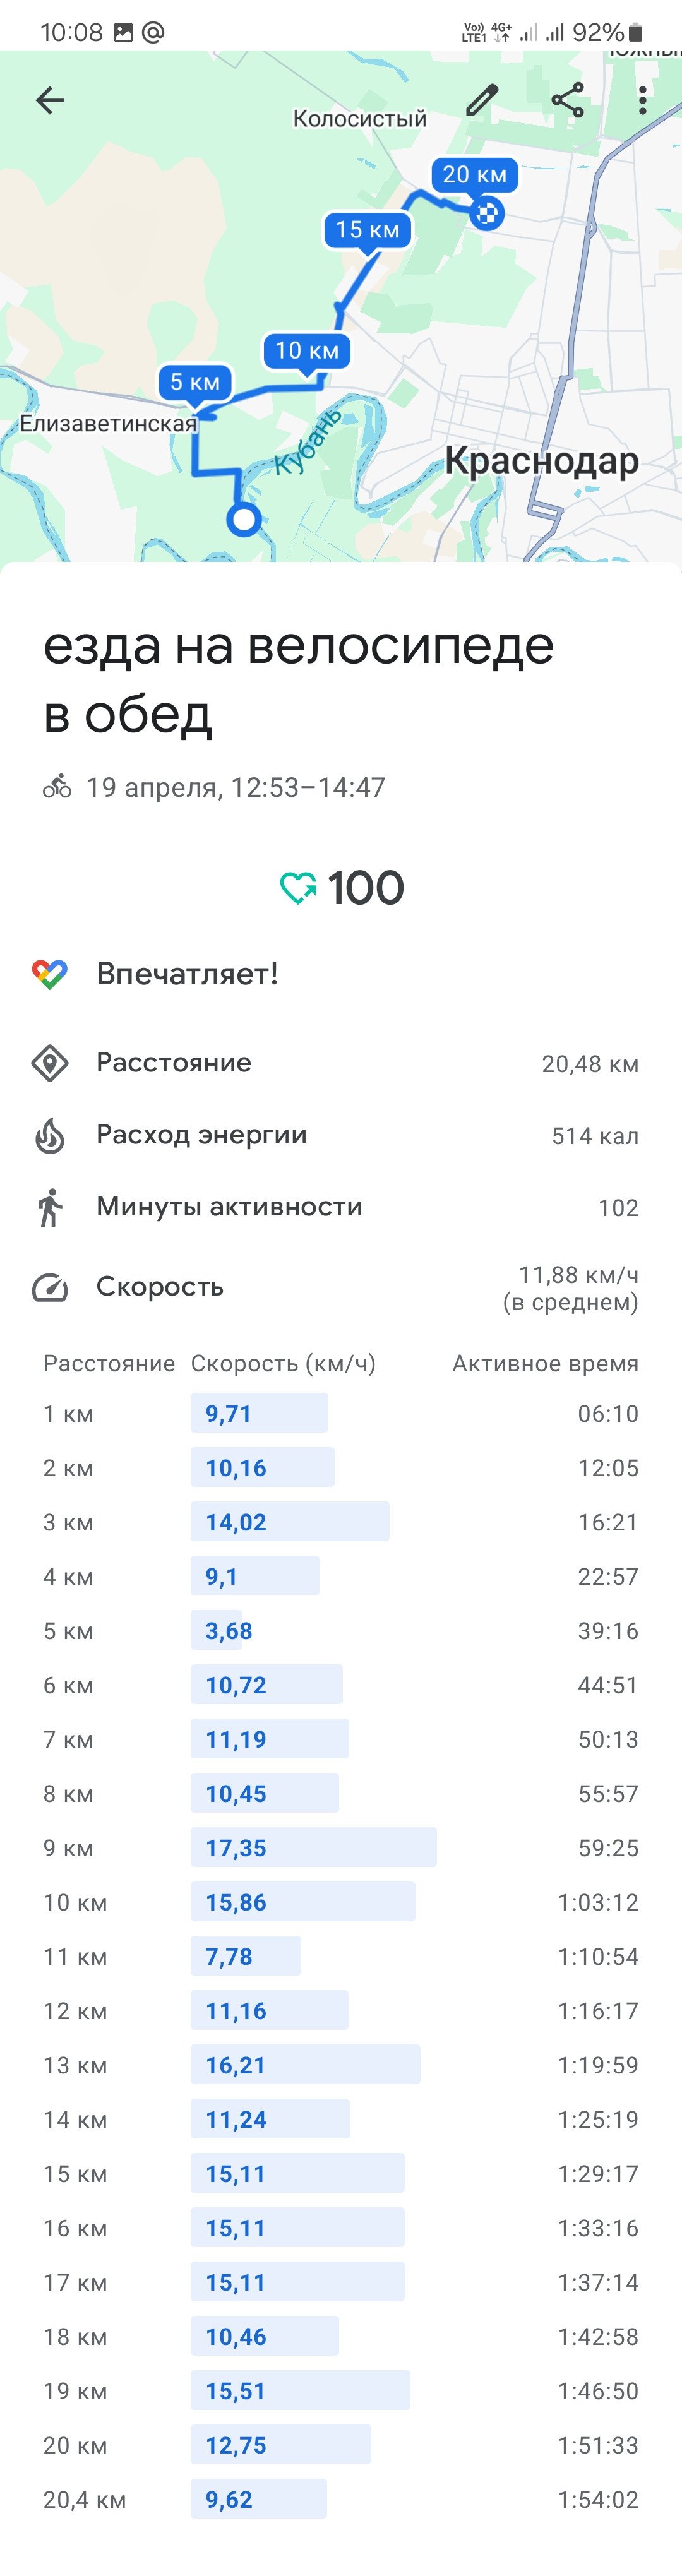Tap the speedometer speed icon
The width and height of the screenshot is (682, 2576).
tap(49, 1287)
